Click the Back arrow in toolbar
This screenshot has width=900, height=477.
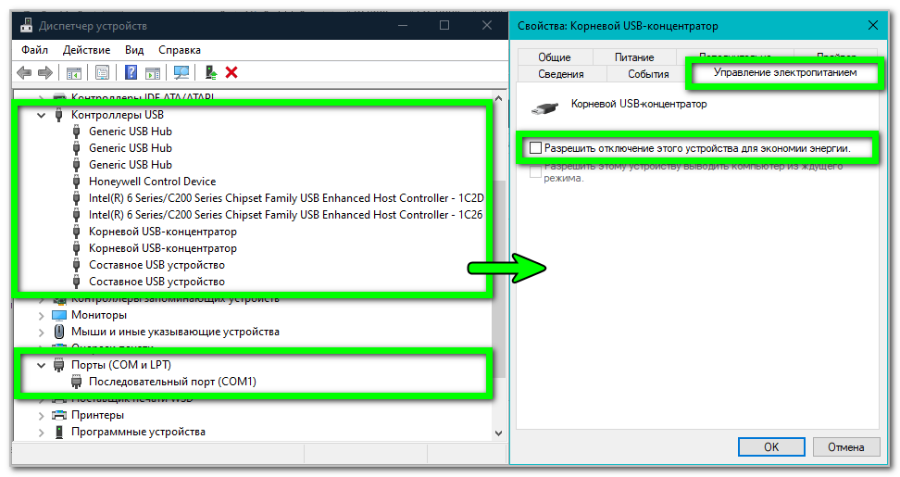click(25, 72)
